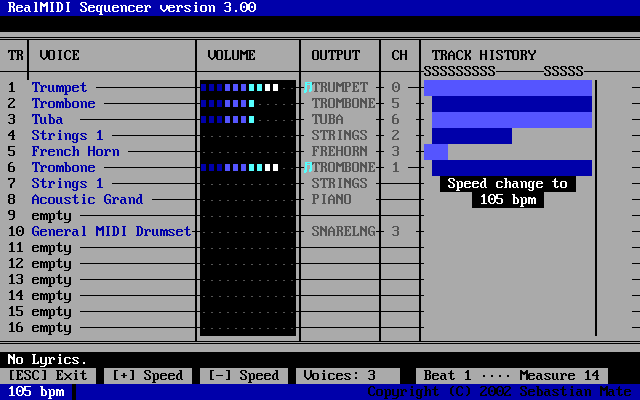
Task: Click the Strings 1 track history bar
Action: coord(471,136)
